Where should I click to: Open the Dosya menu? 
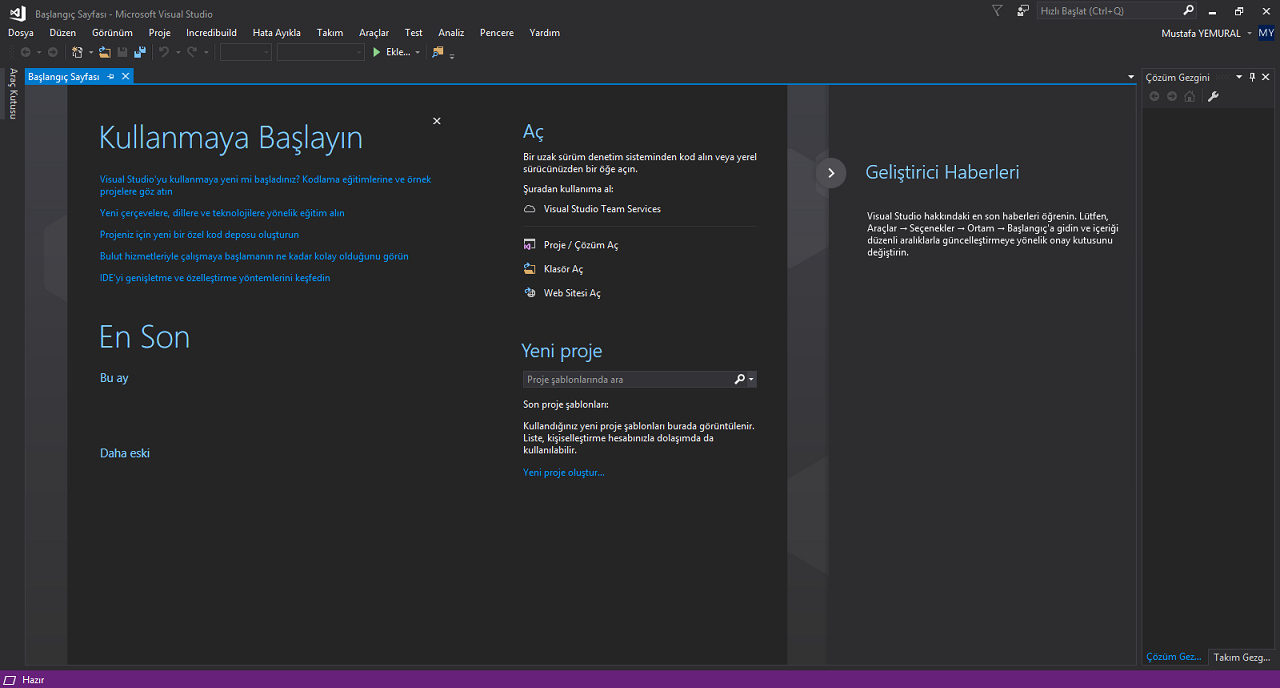coord(21,33)
